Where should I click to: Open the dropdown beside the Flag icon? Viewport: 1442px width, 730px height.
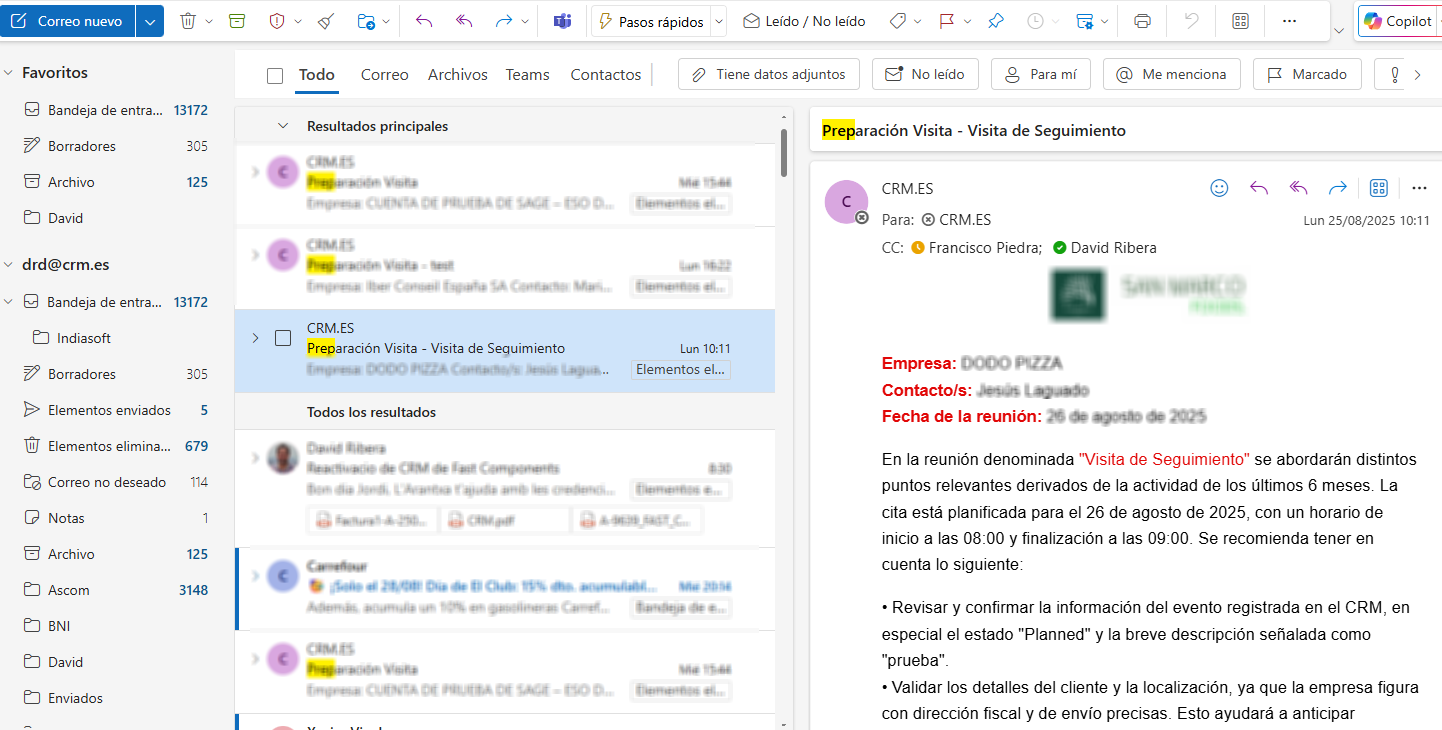point(966,21)
